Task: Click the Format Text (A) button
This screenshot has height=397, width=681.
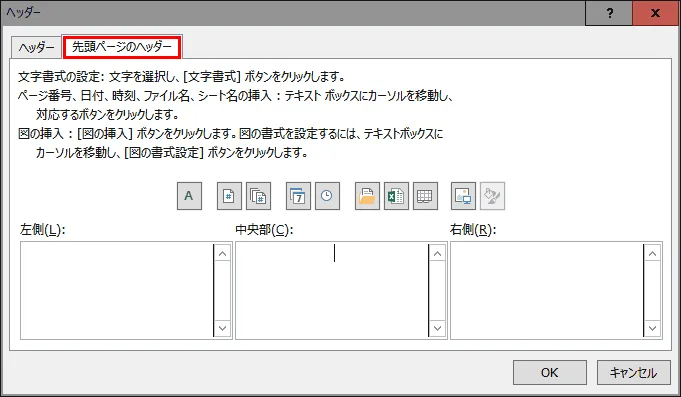Action: (x=189, y=196)
